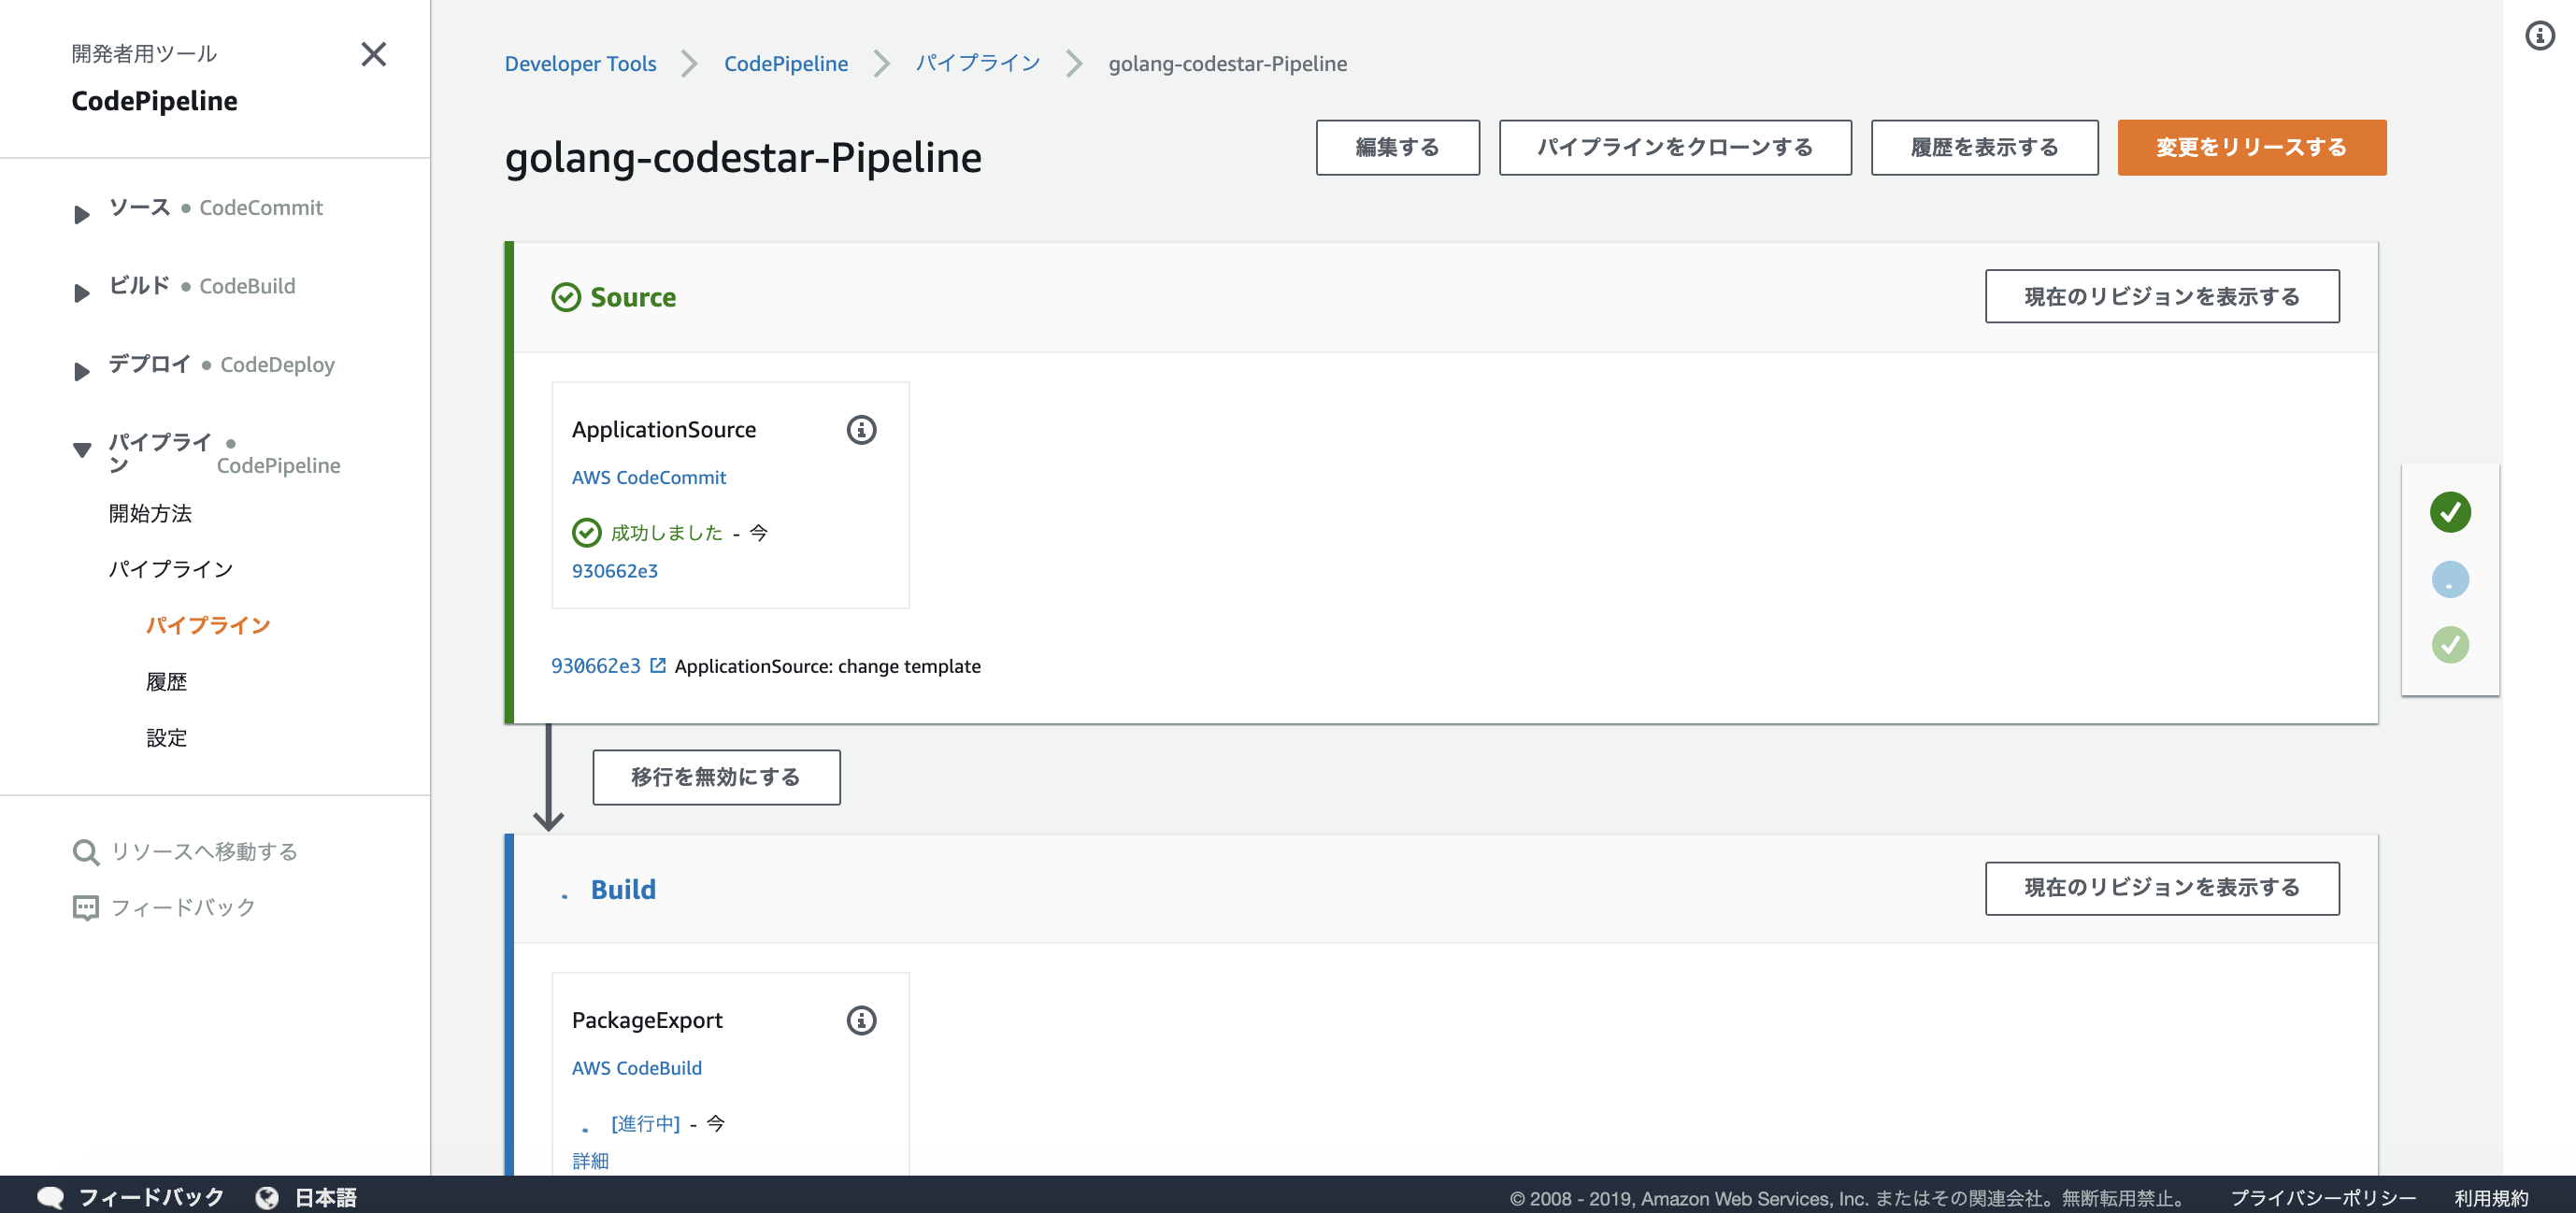Click the Source stage success check icon
Screen dimensions: 2576x1213
pos(566,297)
